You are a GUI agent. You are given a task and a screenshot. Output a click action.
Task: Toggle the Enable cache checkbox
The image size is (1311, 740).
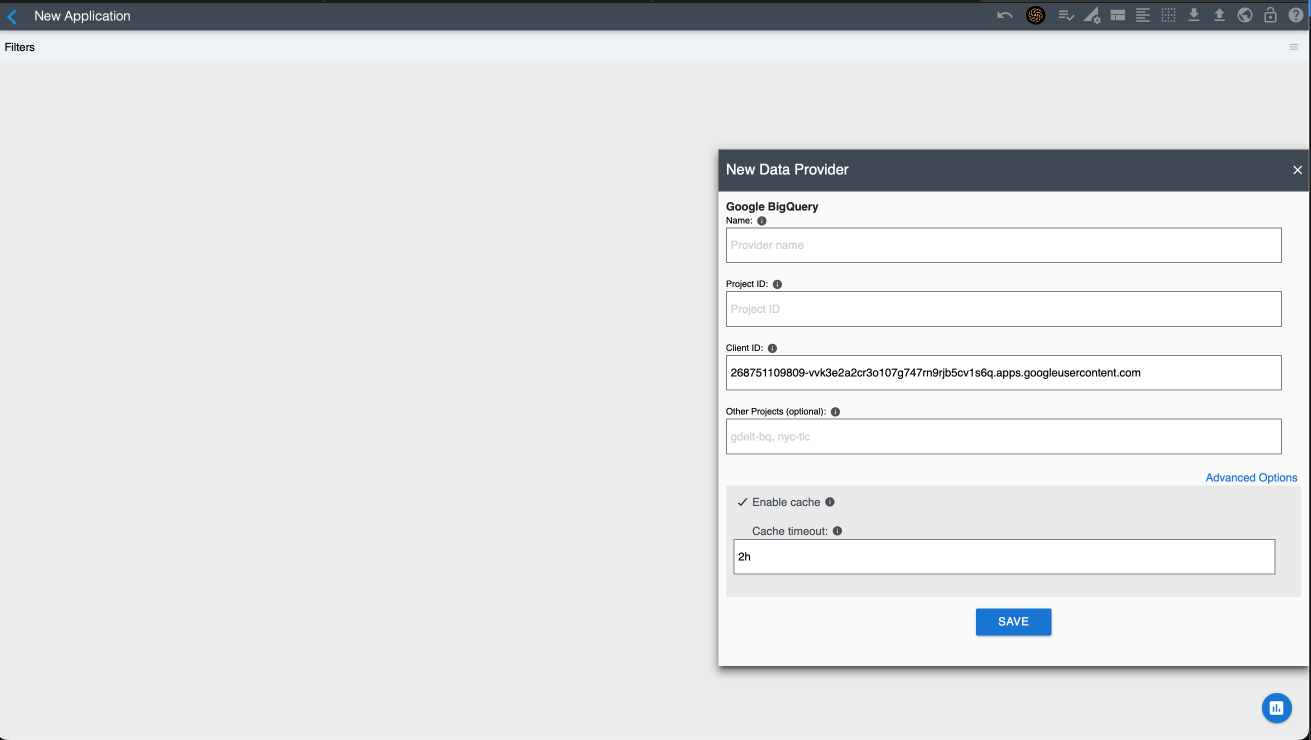point(742,502)
